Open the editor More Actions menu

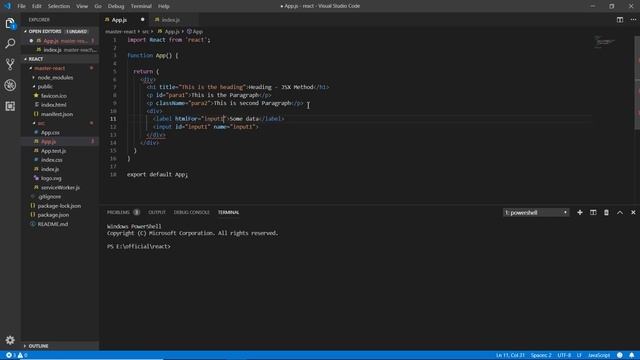(633, 20)
